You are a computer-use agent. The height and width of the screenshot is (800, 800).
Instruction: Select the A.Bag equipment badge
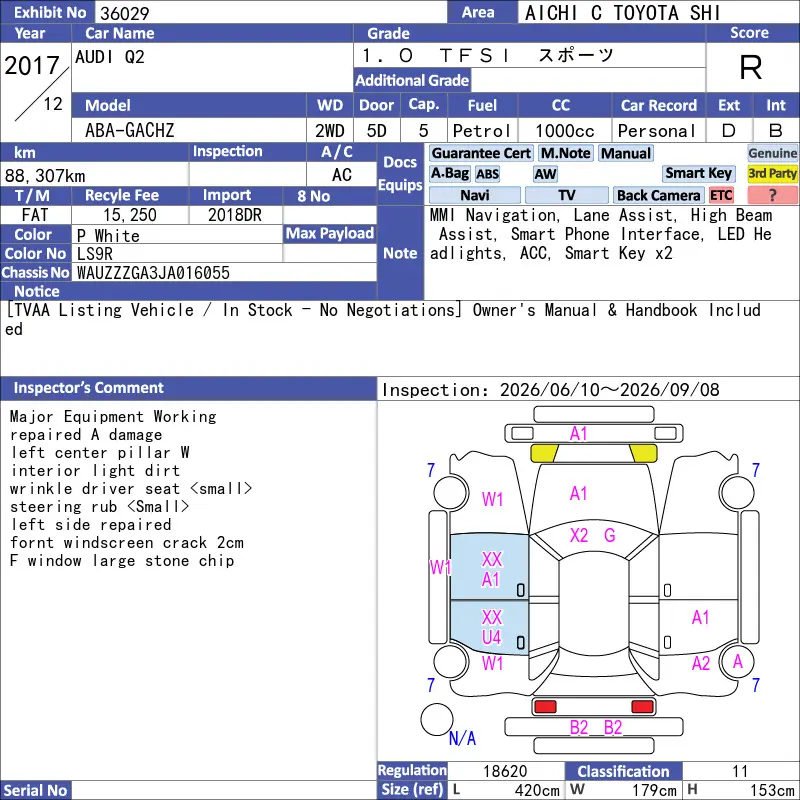click(449, 173)
